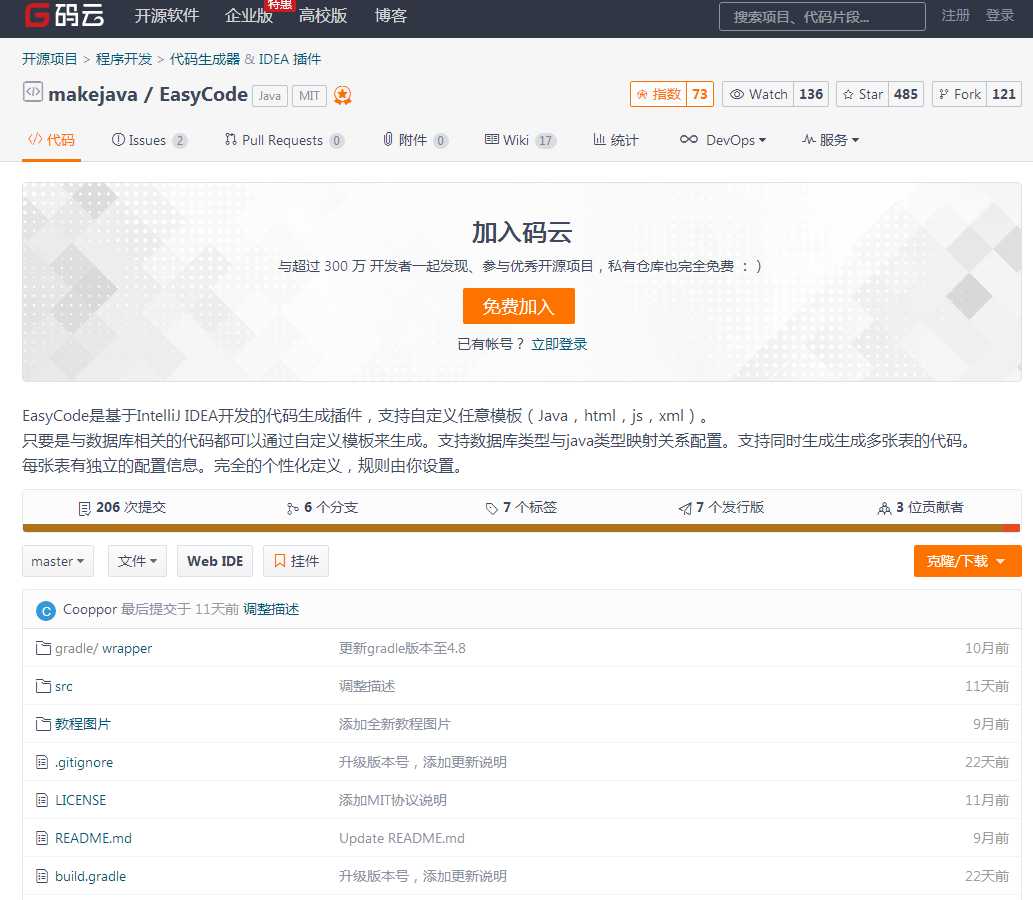Click the branch icon next to 6 个分支
The image size is (1033, 900).
pos(293,508)
